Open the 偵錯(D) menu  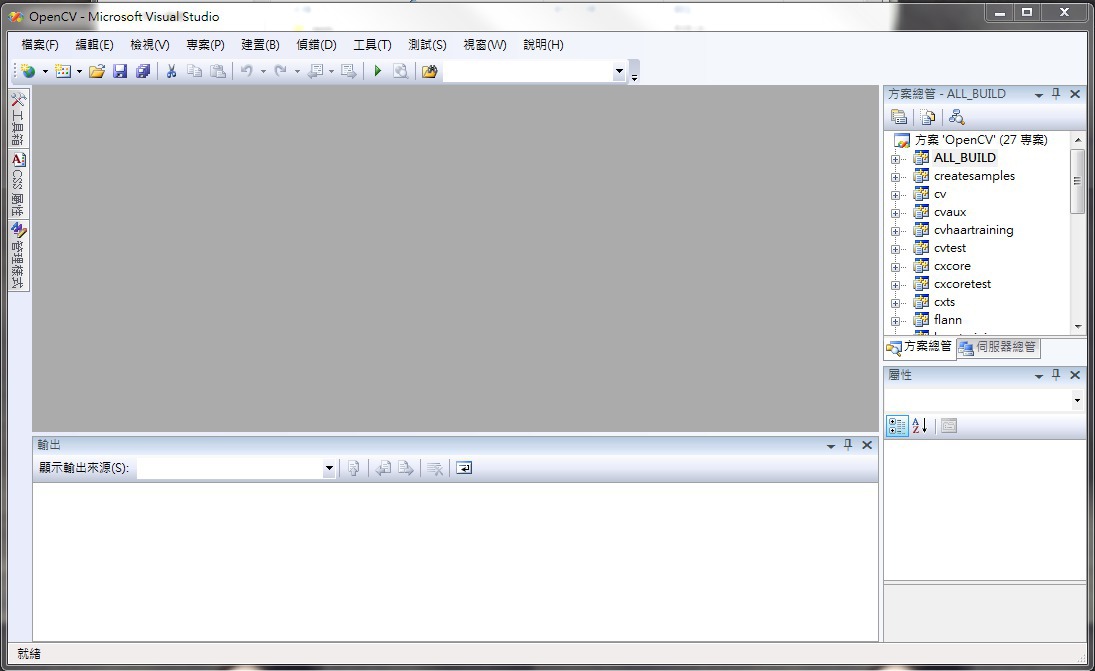(316, 45)
